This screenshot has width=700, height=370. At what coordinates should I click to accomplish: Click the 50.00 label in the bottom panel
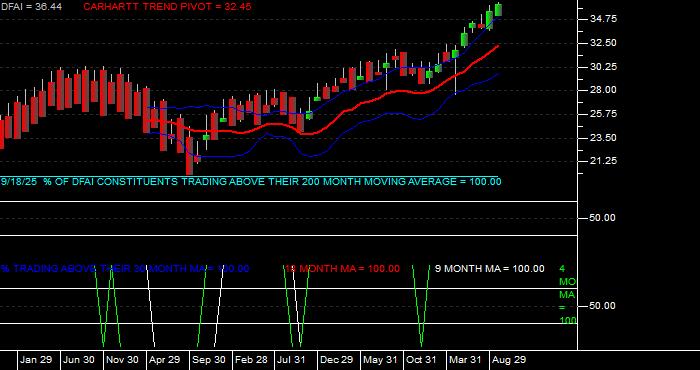point(603,306)
